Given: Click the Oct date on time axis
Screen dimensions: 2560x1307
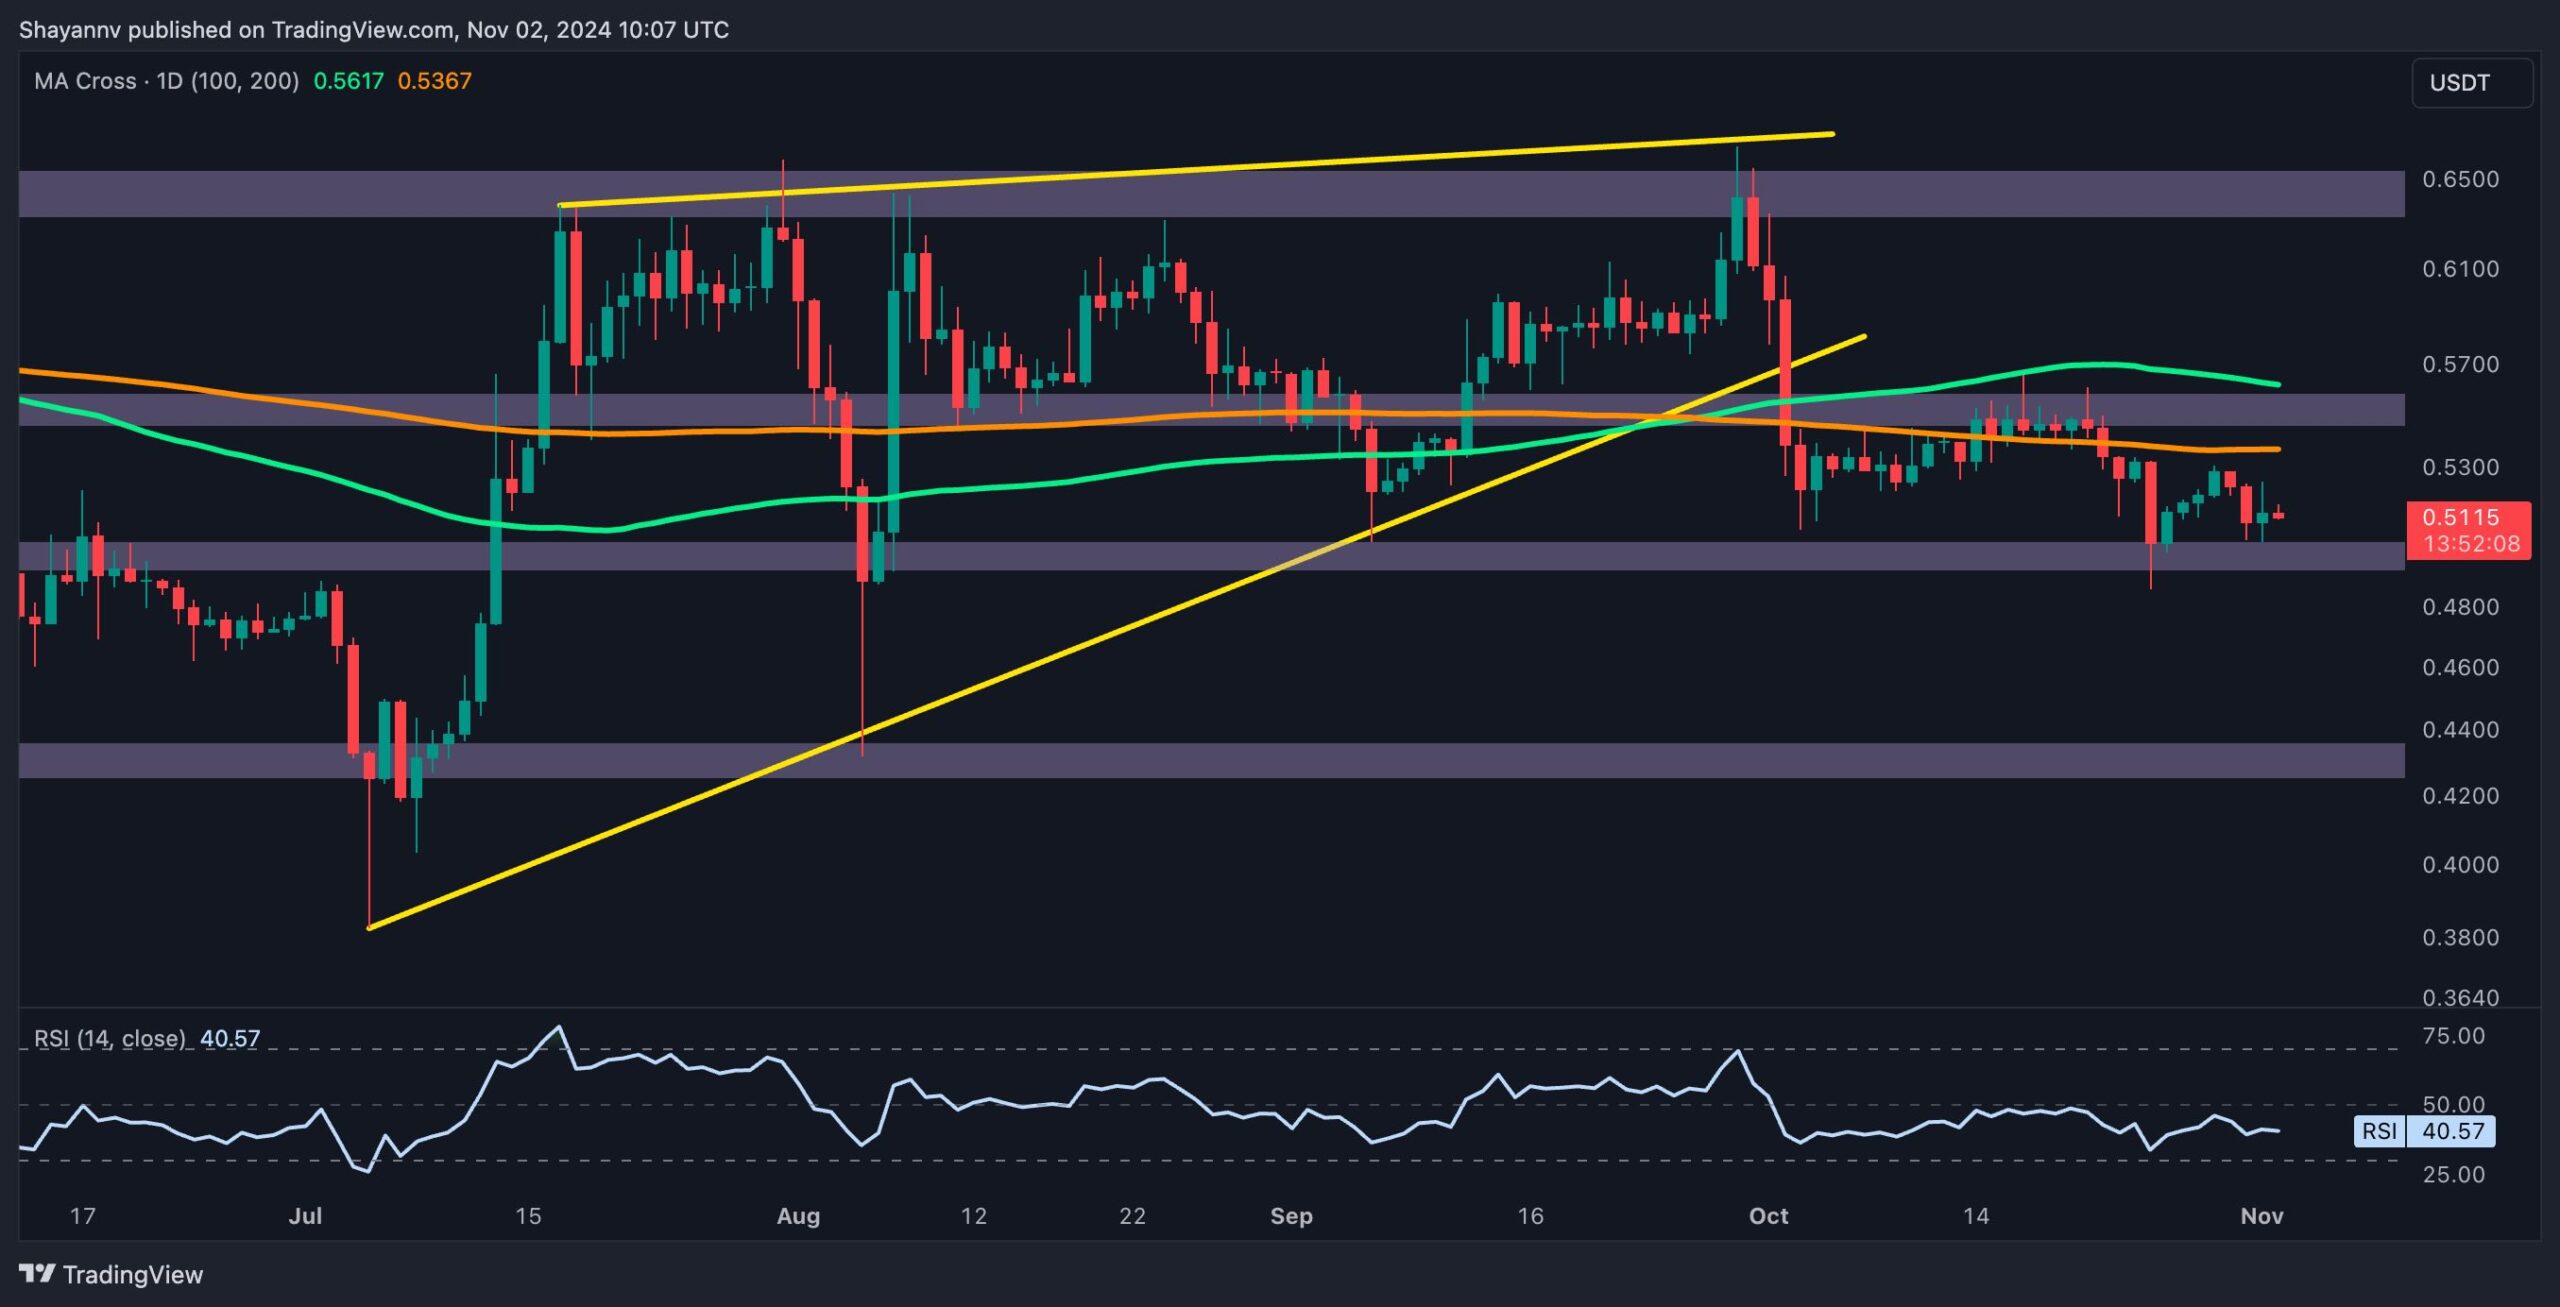Looking at the screenshot, I should pos(1767,1215).
